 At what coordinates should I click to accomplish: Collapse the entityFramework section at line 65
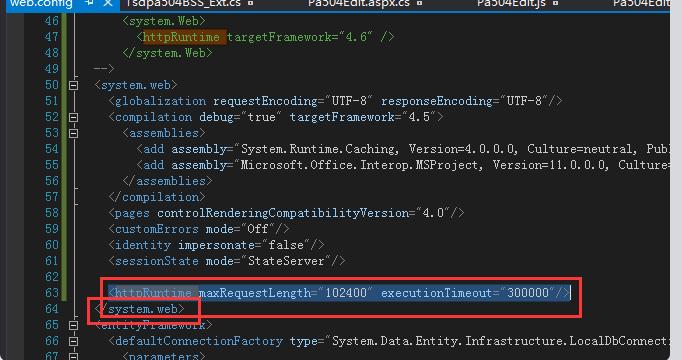pos(74,325)
